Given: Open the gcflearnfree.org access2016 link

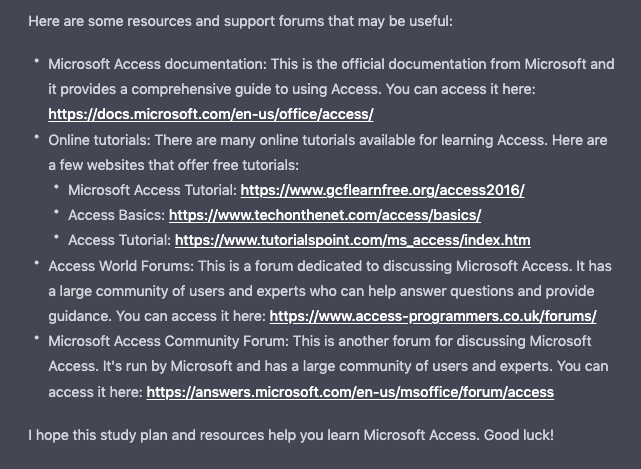Looking at the screenshot, I should click(x=382, y=190).
